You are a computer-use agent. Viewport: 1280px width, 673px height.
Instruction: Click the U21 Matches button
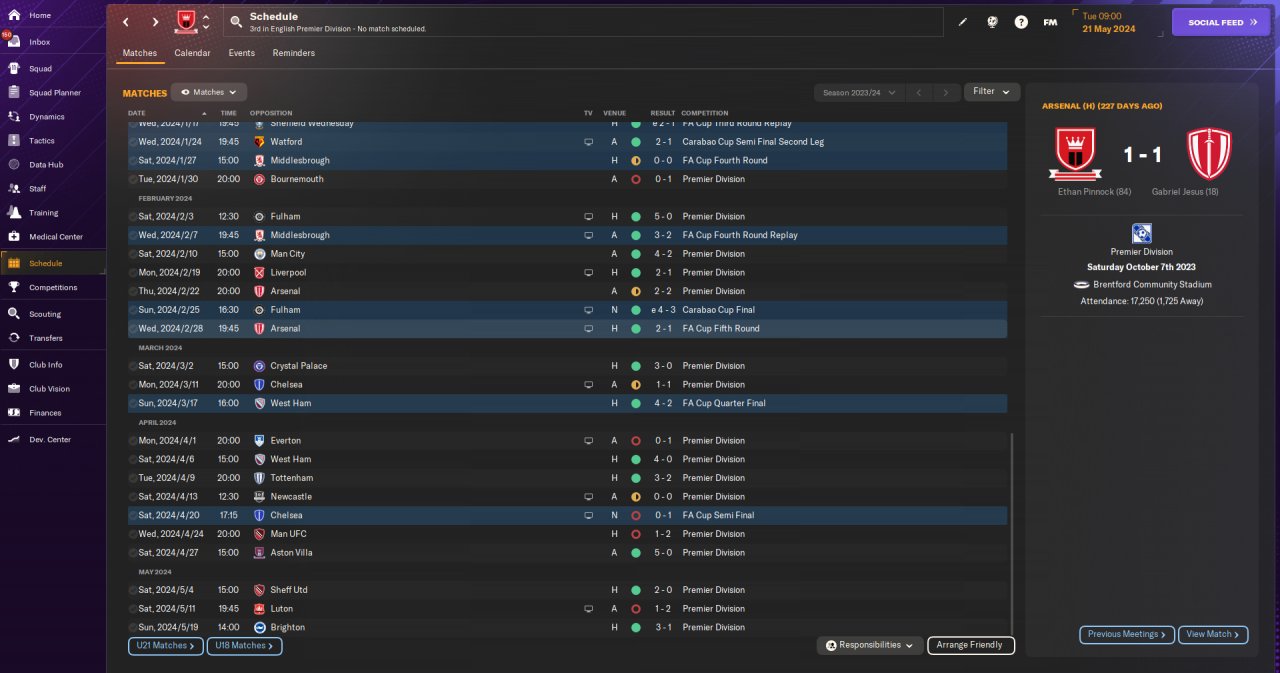[x=166, y=646]
